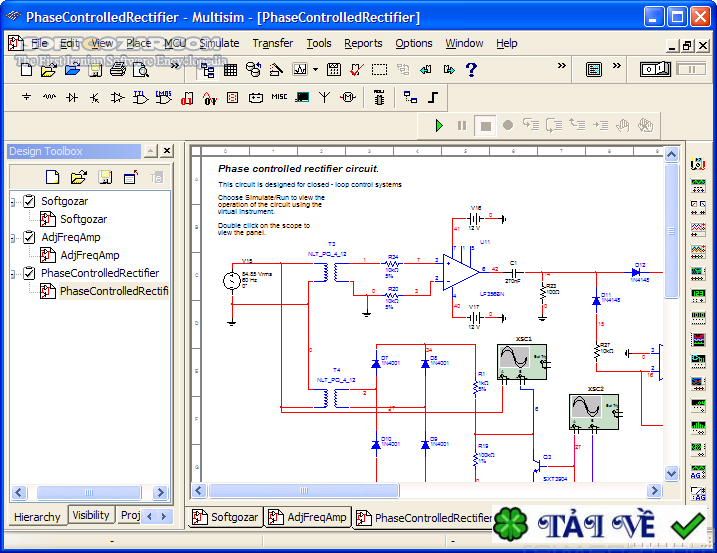Open the Grapher toolbar icon
The height and width of the screenshot is (553, 717).
tap(299, 70)
